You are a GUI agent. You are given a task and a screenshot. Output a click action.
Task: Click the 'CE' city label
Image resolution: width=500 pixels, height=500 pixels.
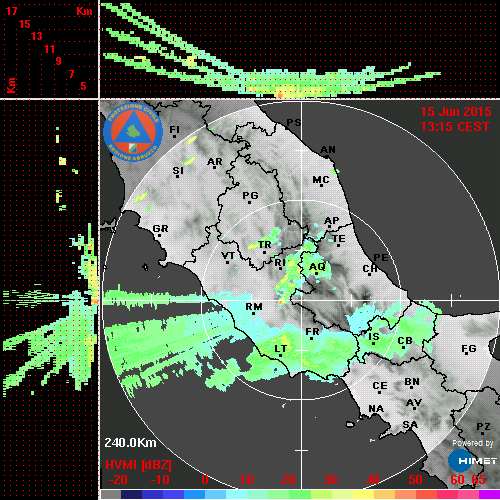380,386
